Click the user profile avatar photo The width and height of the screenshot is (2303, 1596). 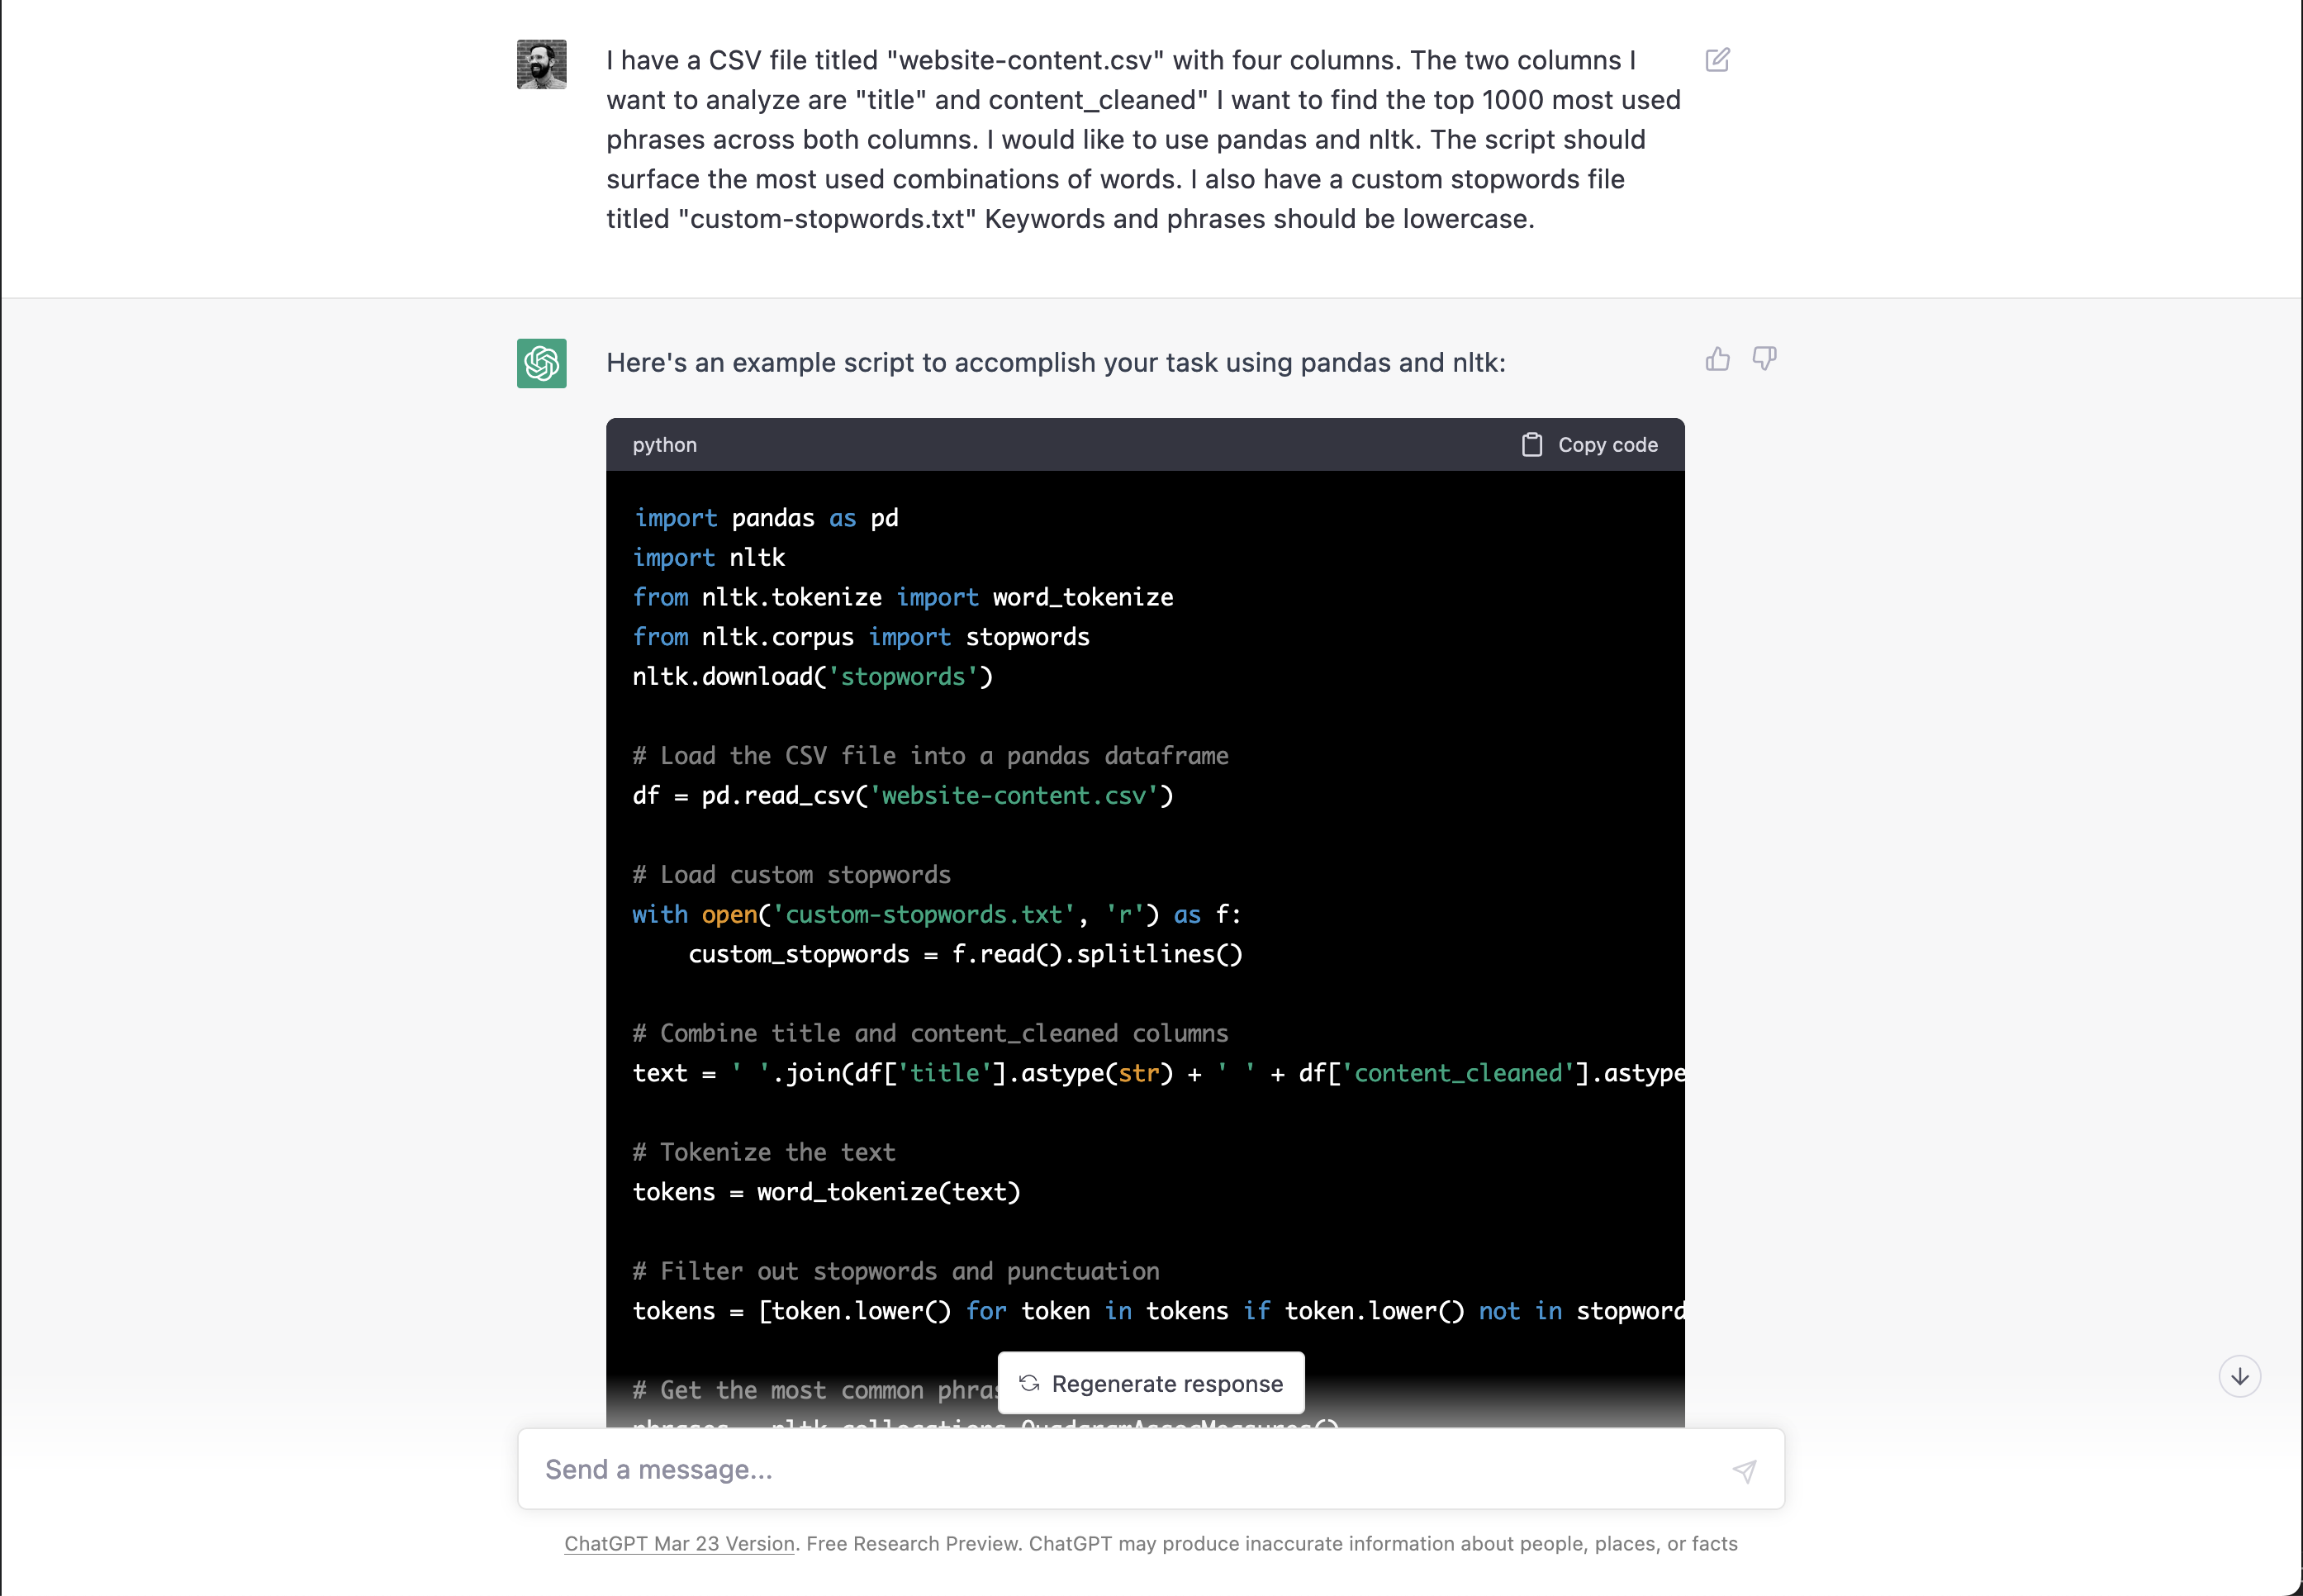541,65
